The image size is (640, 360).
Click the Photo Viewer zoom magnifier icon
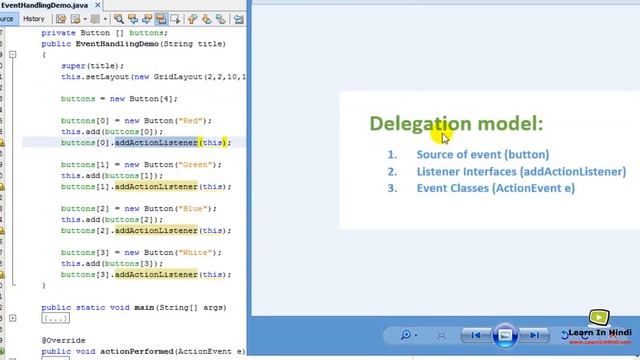coord(405,335)
